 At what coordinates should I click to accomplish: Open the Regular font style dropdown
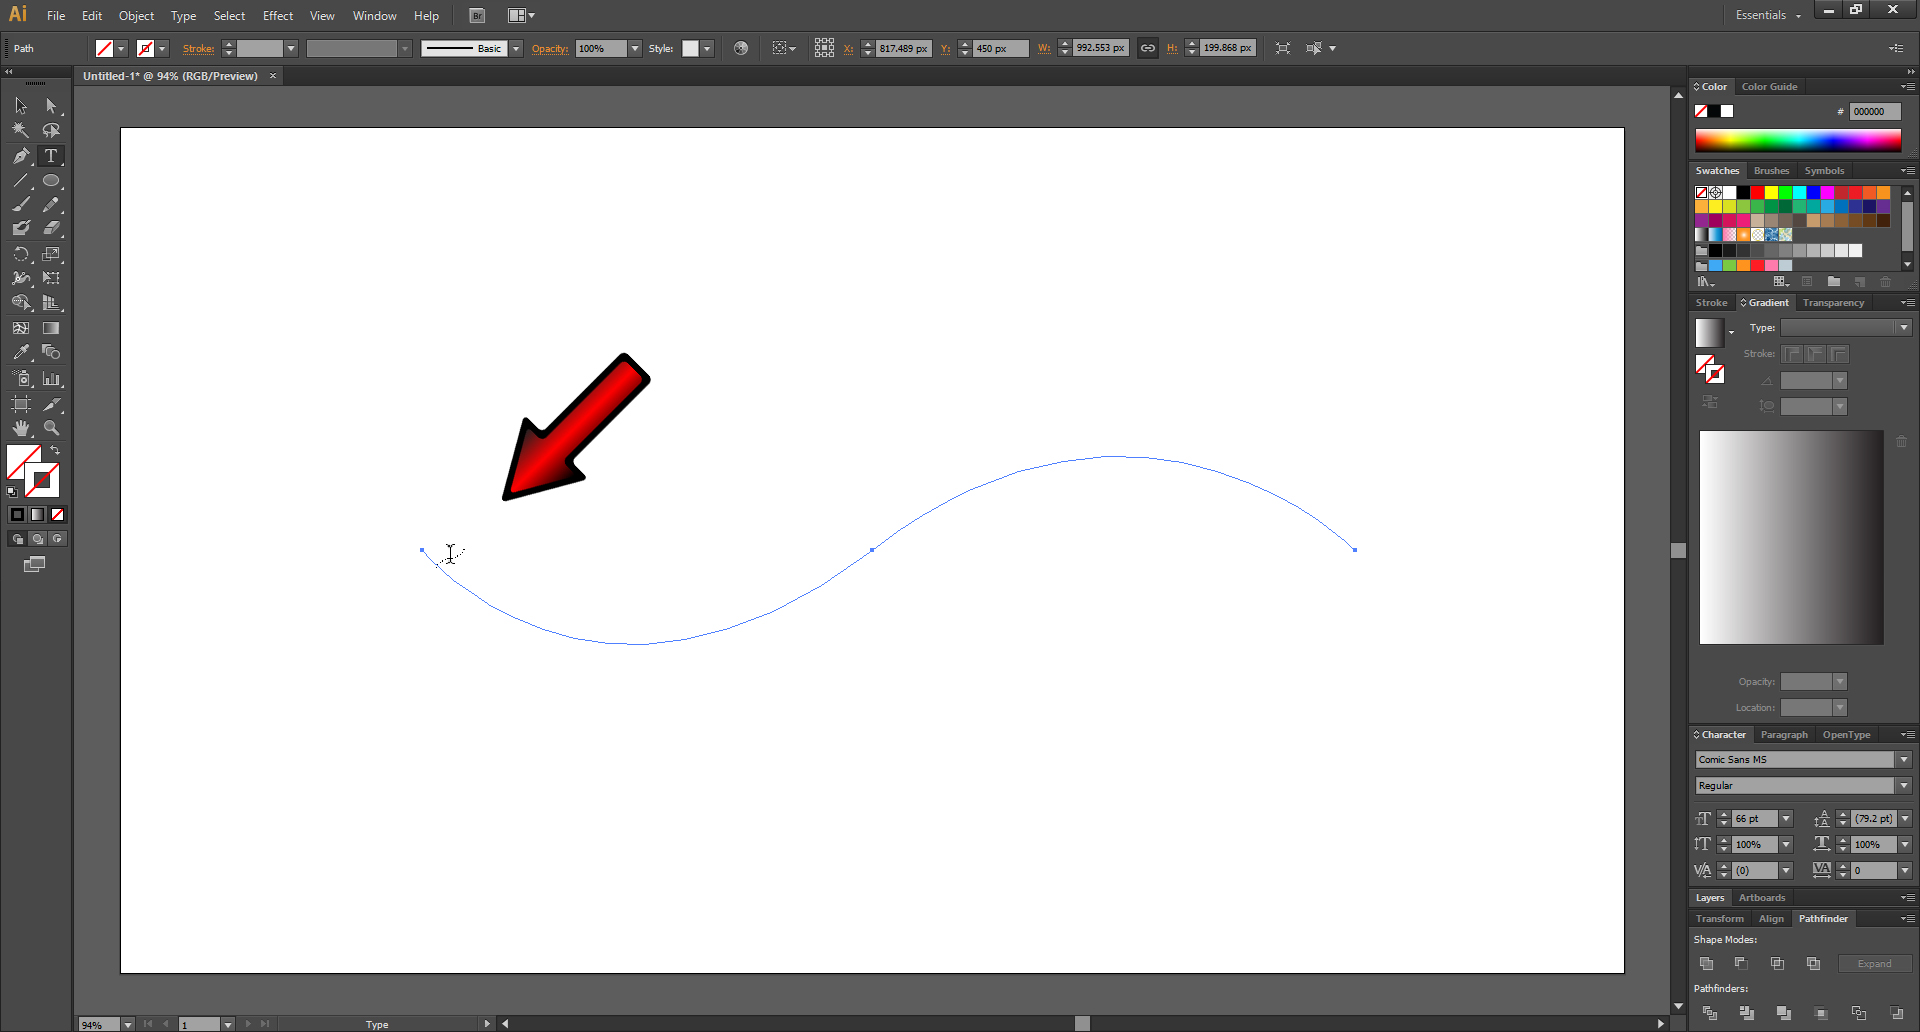coord(1904,786)
